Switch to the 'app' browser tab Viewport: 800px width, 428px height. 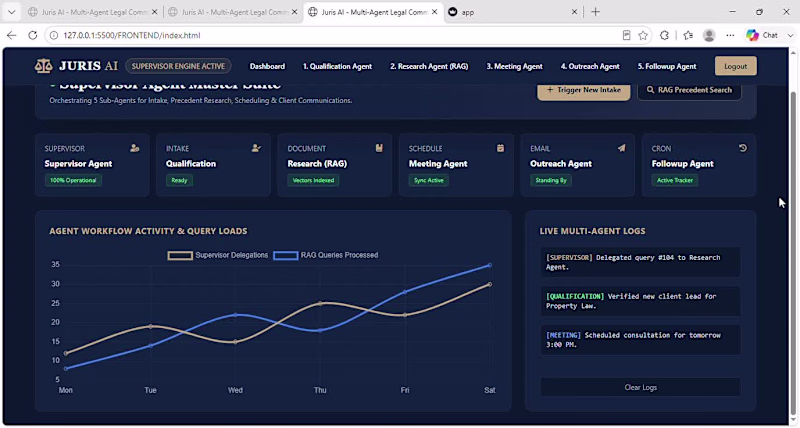coord(513,12)
